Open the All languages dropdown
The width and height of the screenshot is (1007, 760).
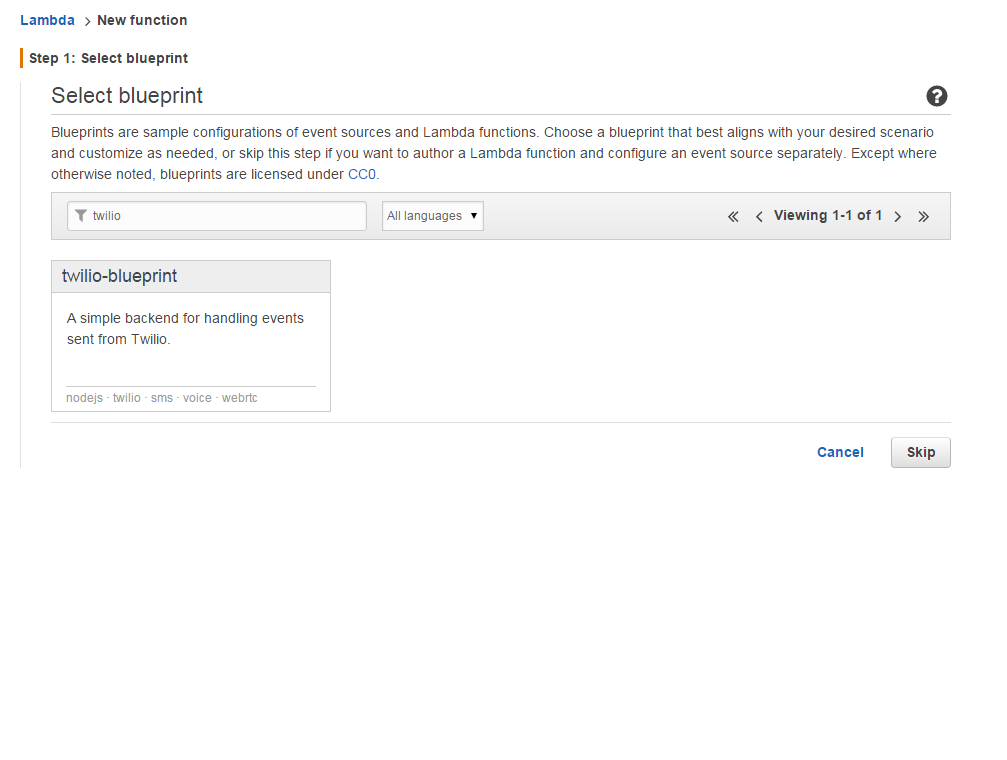(433, 216)
